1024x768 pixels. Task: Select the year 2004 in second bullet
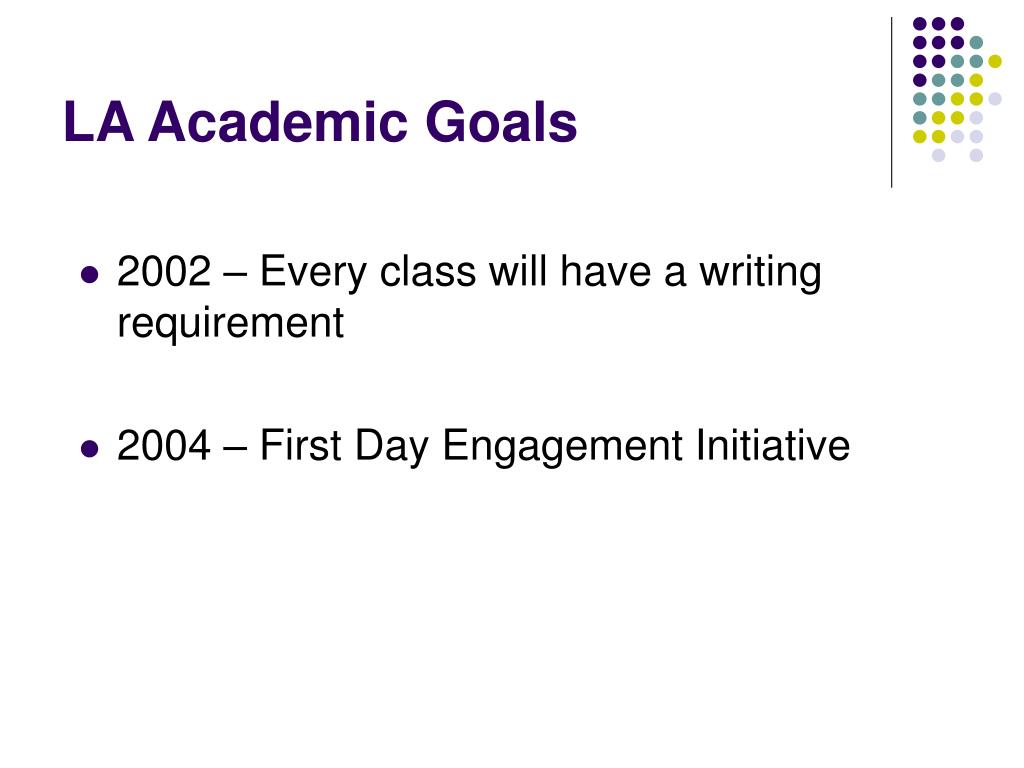click(164, 445)
